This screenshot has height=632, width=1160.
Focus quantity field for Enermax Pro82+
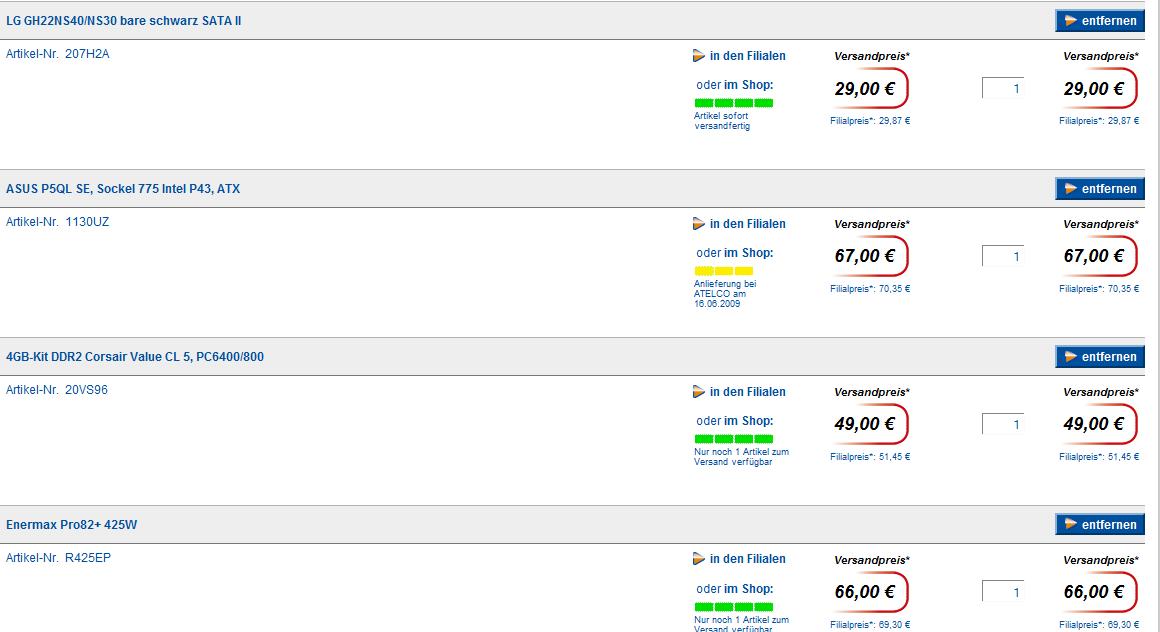point(1003,592)
